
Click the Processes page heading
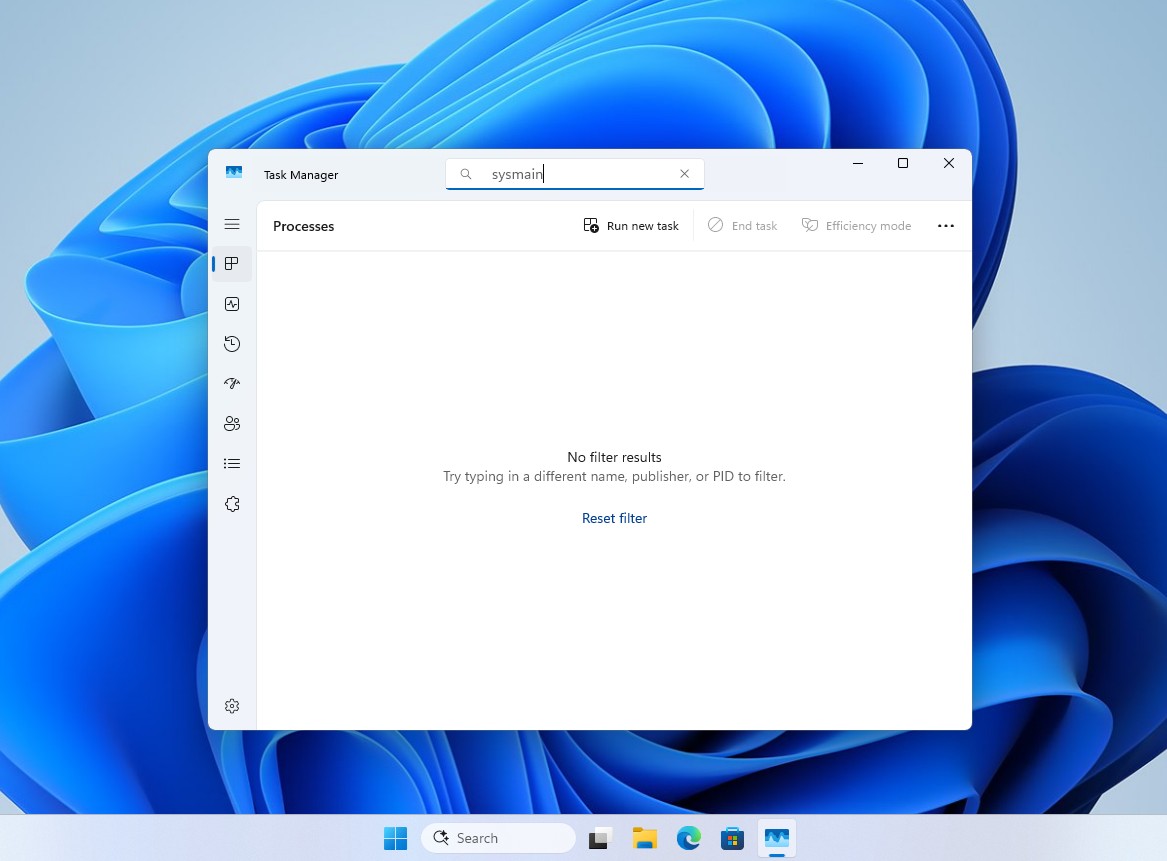(304, 226)
